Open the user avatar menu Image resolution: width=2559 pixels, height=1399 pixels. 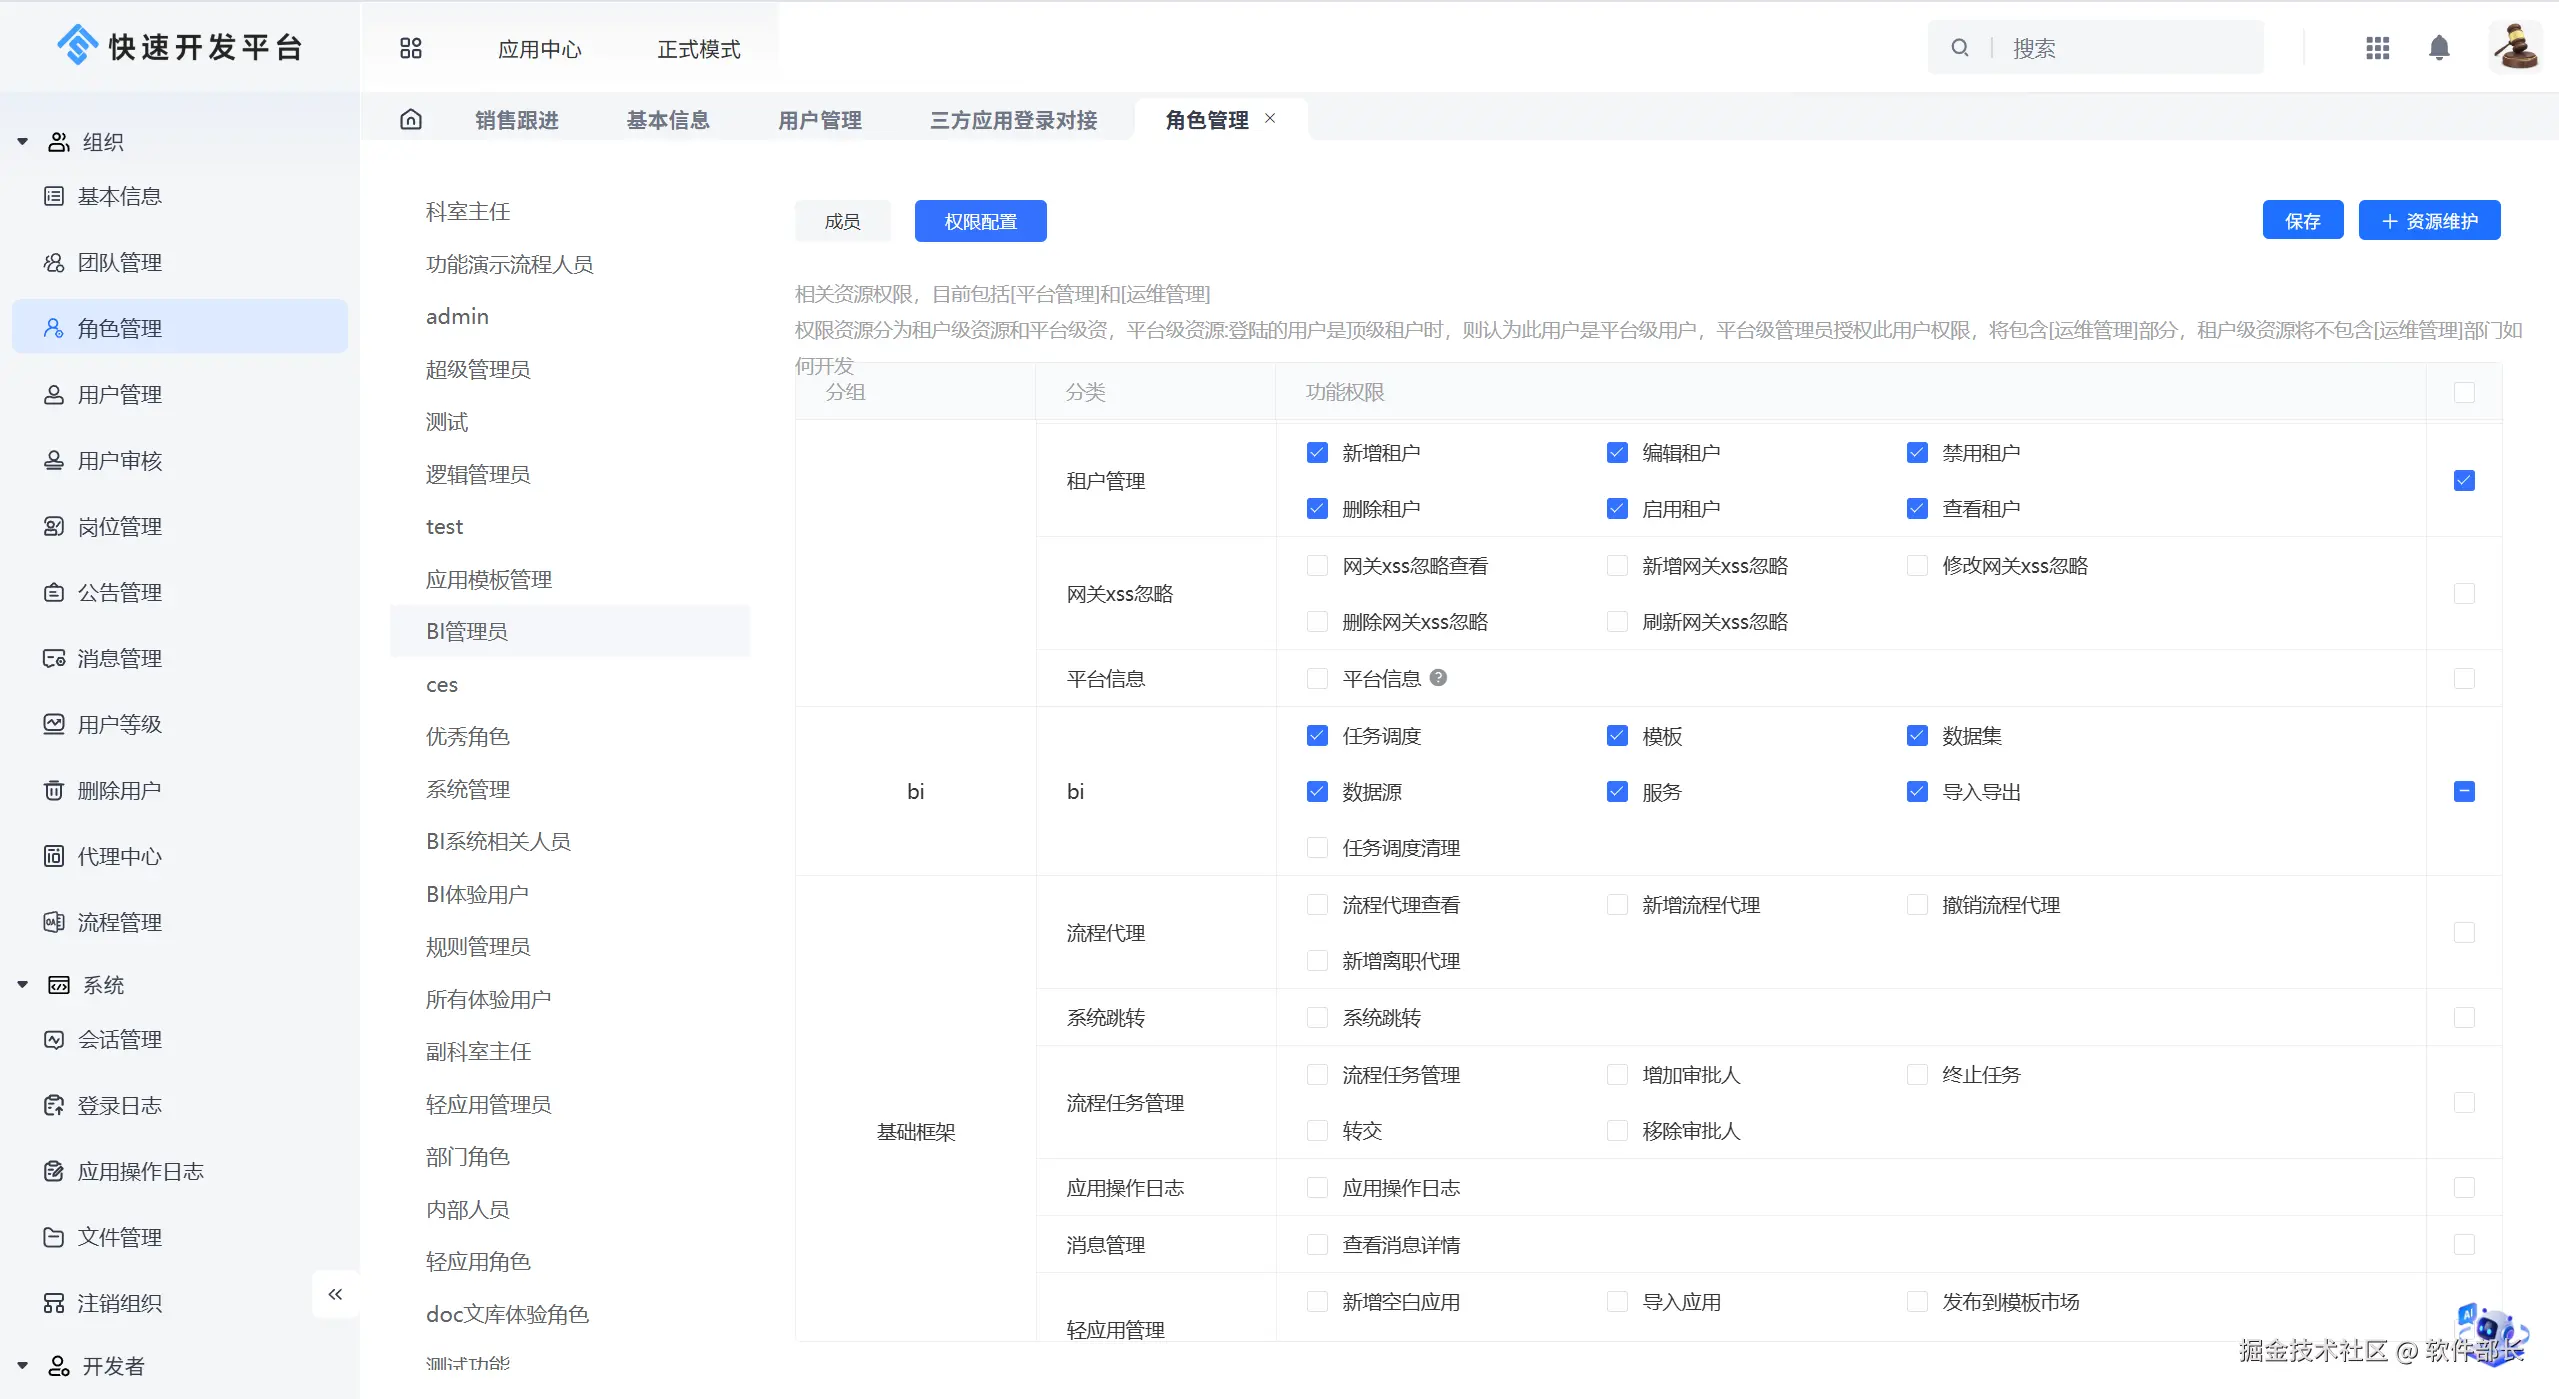[x=2515, y=46]
